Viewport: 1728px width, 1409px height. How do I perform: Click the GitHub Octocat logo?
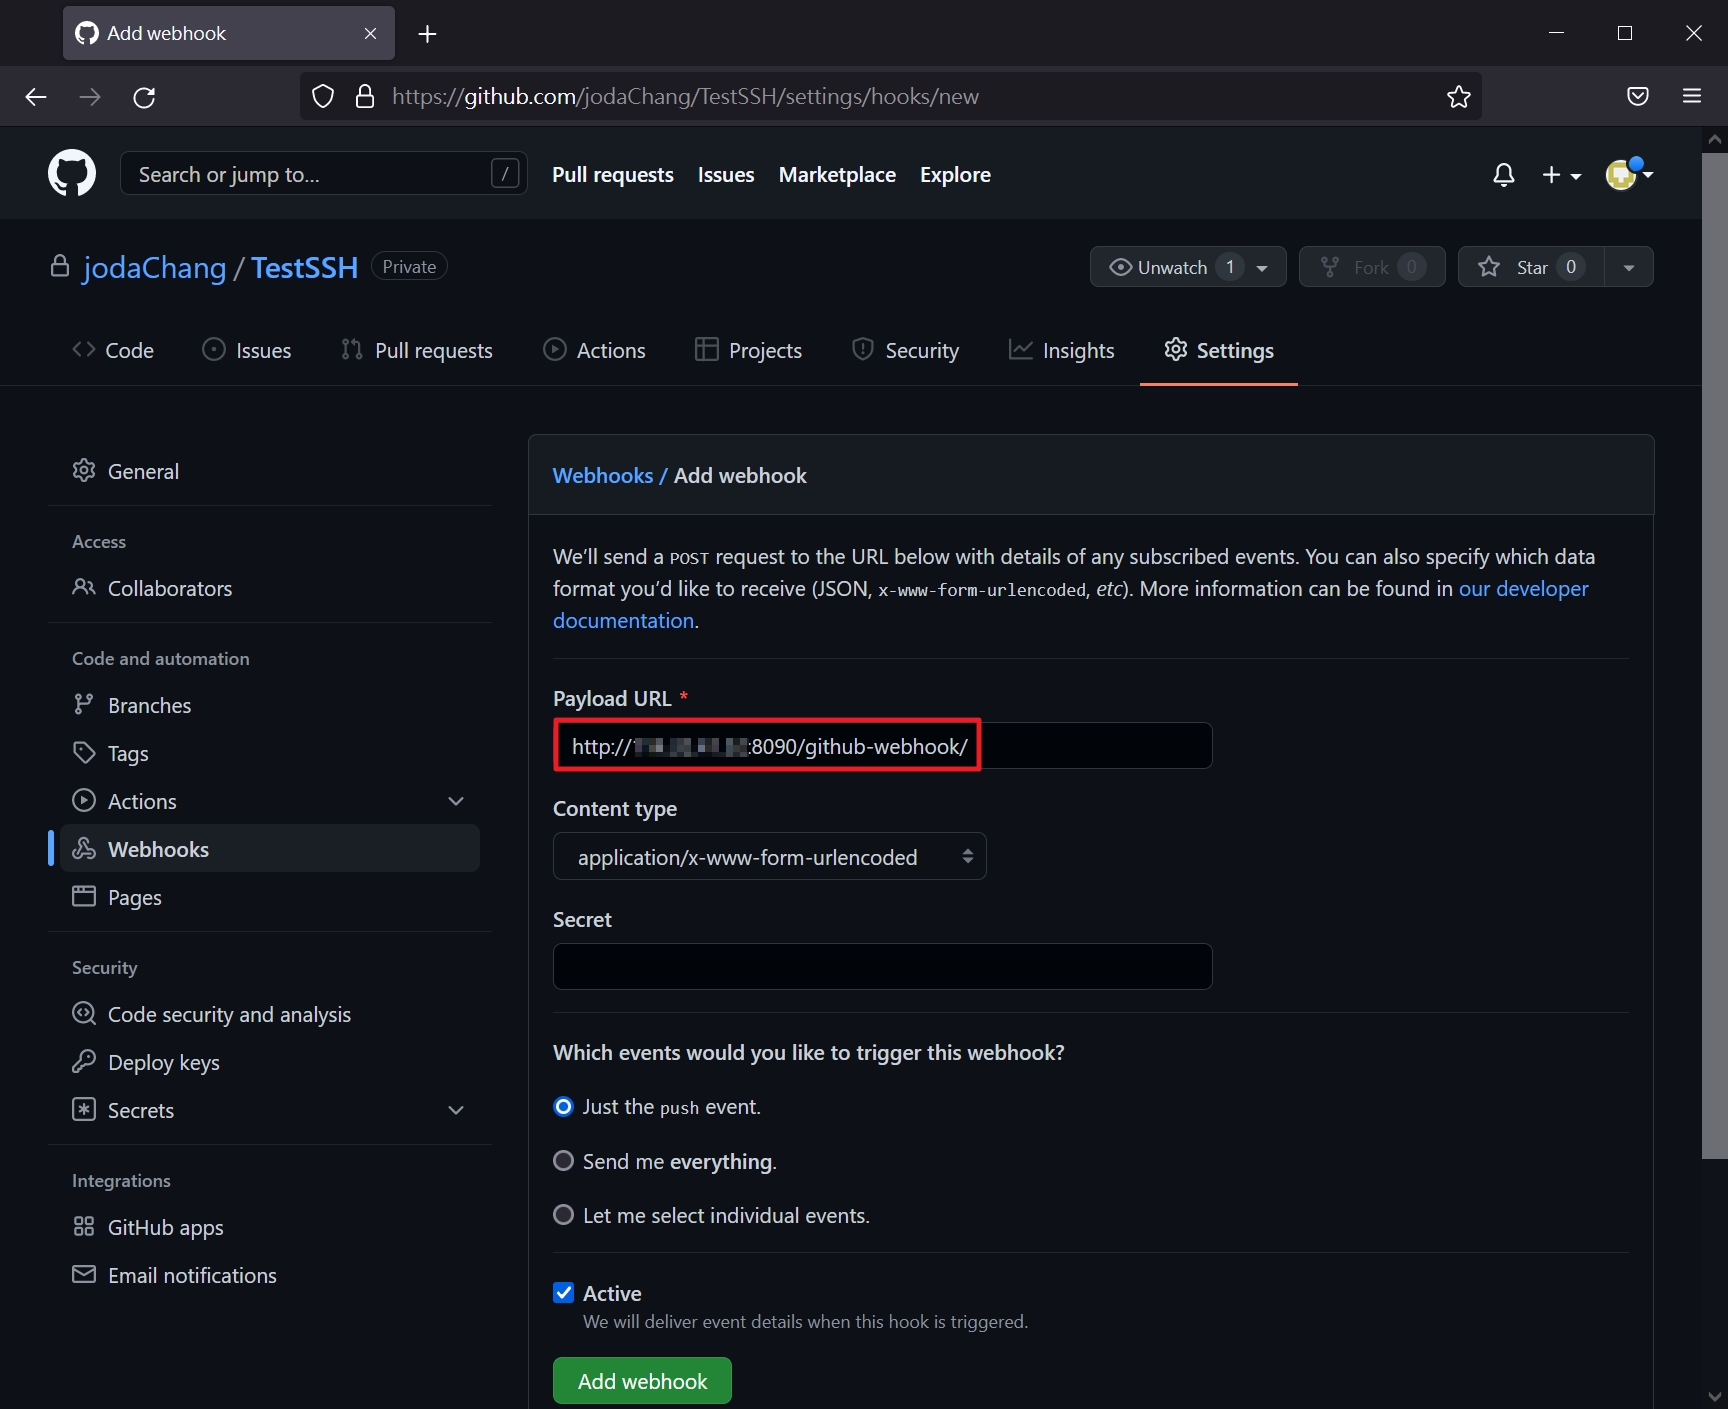[72, 174]
